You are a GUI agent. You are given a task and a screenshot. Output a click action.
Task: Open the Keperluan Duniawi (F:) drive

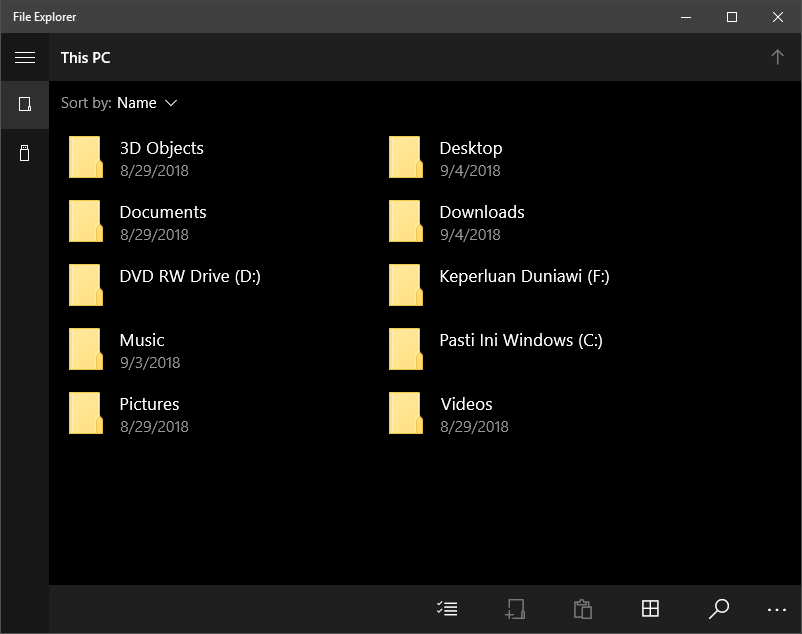coord(524,276)
